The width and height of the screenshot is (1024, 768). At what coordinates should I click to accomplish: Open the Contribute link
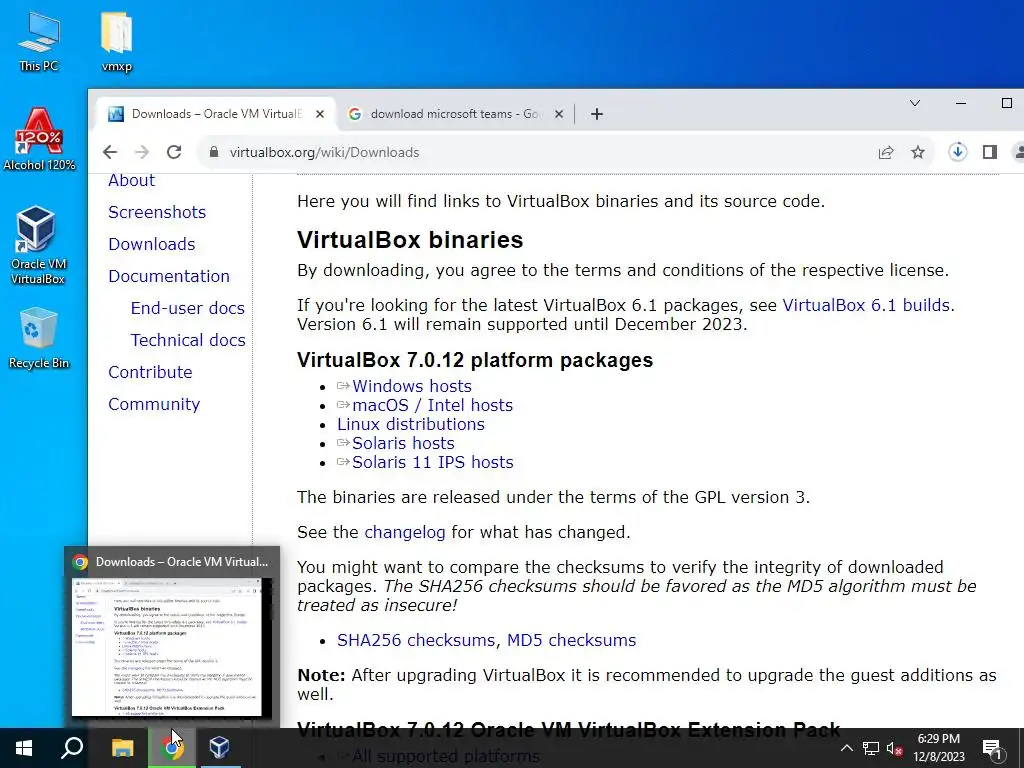150,372
